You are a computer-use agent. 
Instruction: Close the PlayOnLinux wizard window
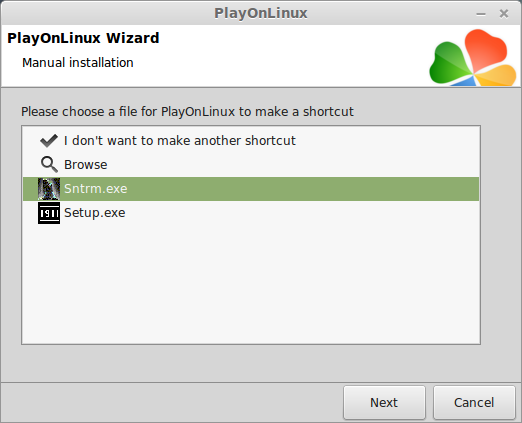pos(504,14)
